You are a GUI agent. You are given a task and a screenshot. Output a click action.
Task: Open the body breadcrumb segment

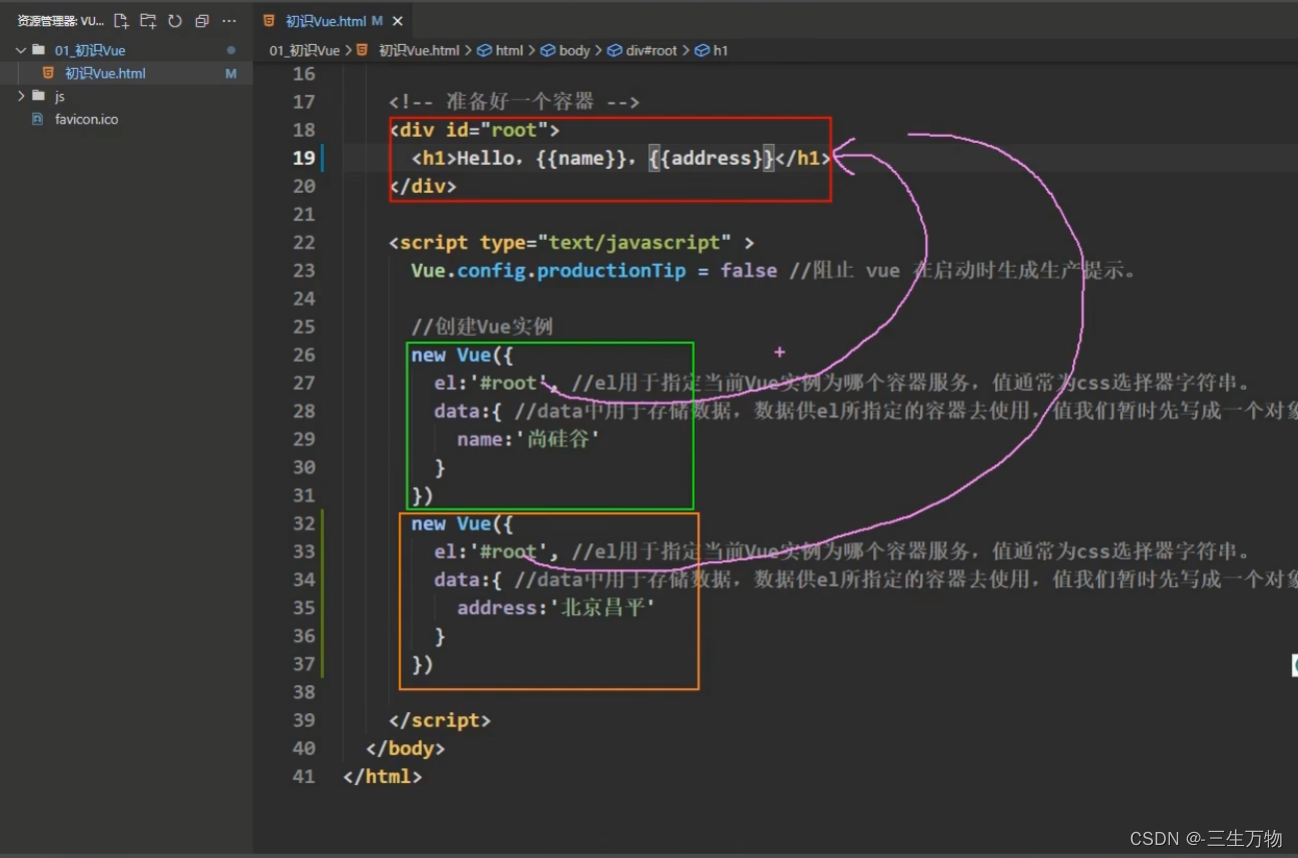coord(574,50)
